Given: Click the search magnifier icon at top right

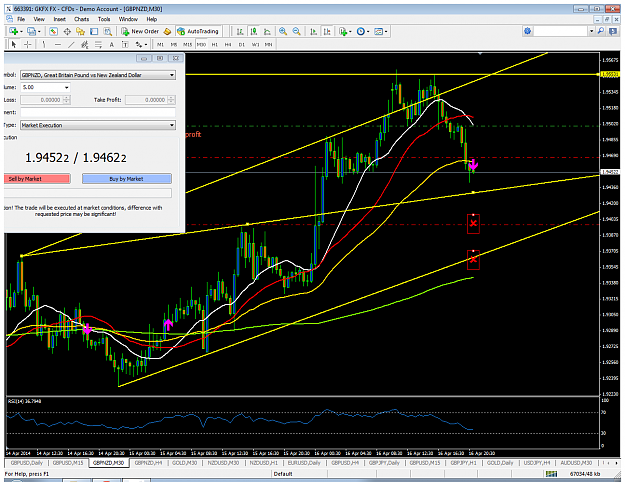Looking at the screenshot, I should (601, 31).
